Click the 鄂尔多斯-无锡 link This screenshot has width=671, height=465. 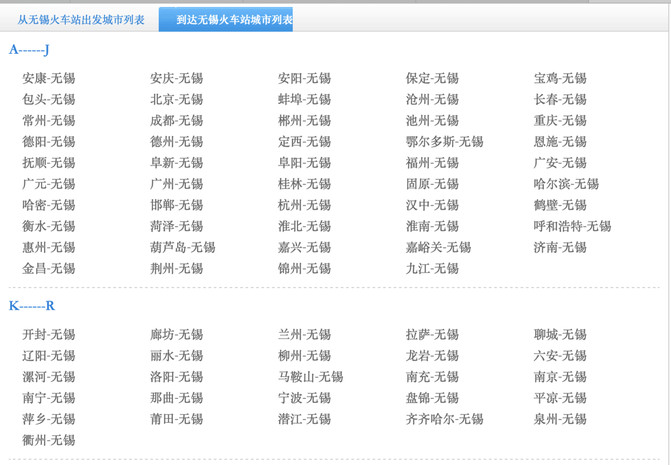pos(444,142)
